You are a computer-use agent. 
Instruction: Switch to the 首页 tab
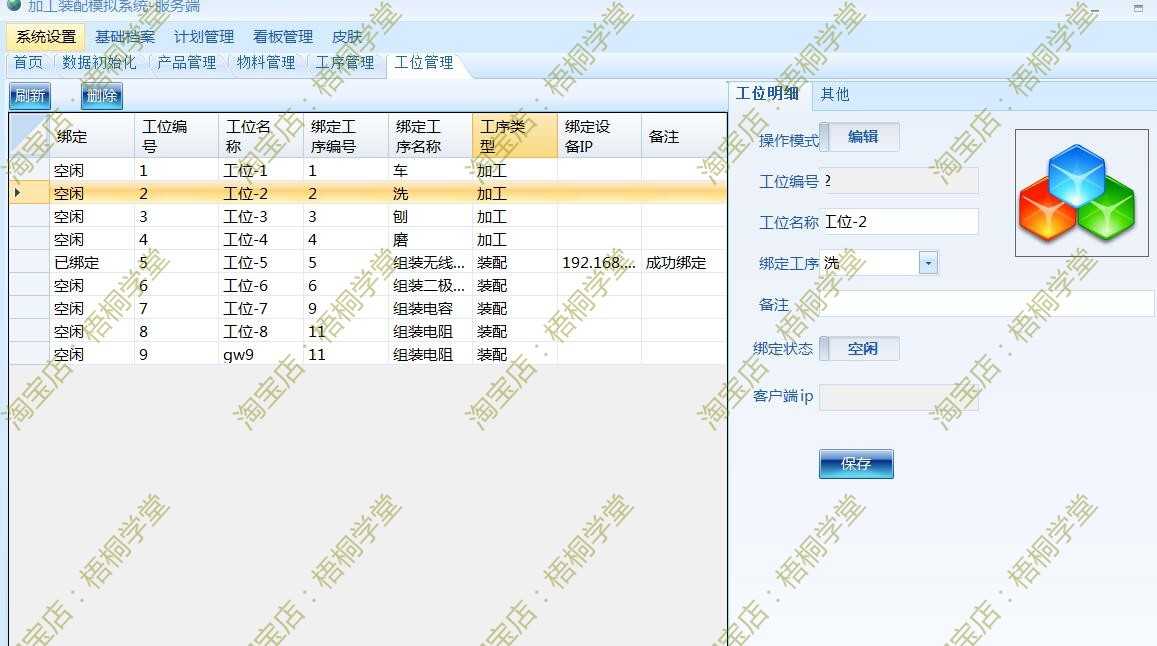(x=29, y=63)
